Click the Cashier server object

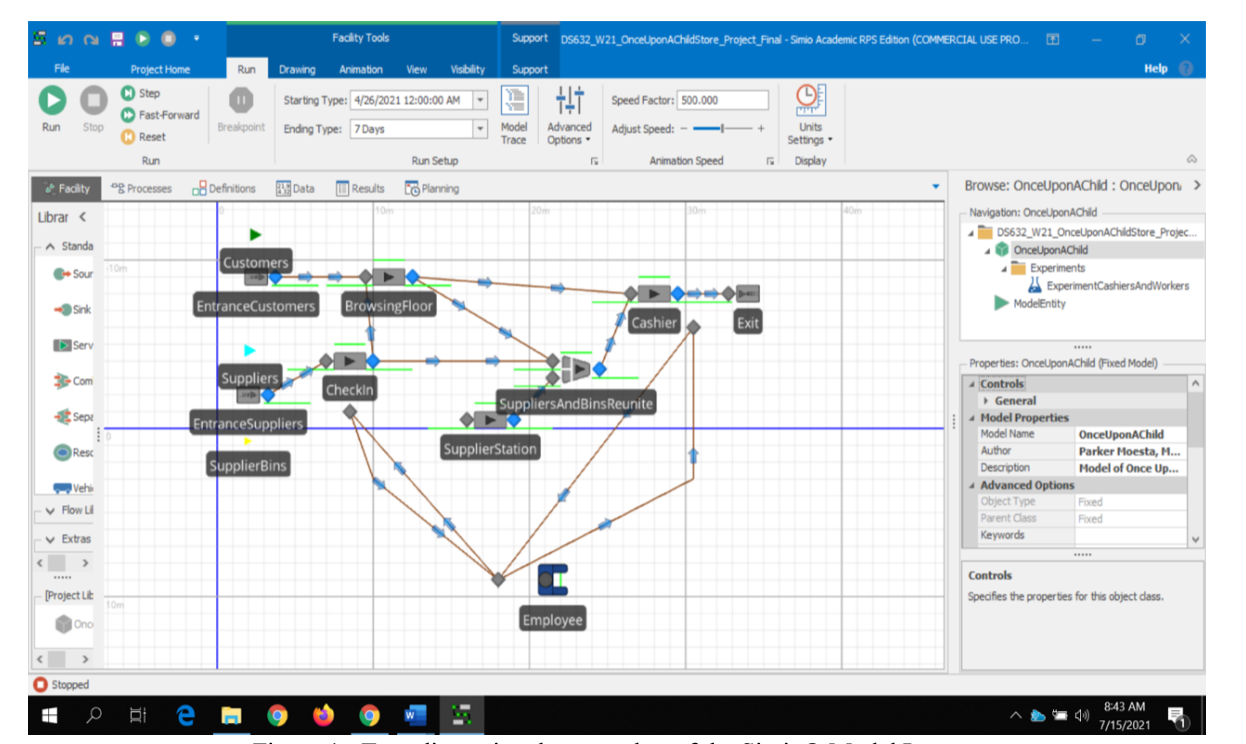point(654,294)
